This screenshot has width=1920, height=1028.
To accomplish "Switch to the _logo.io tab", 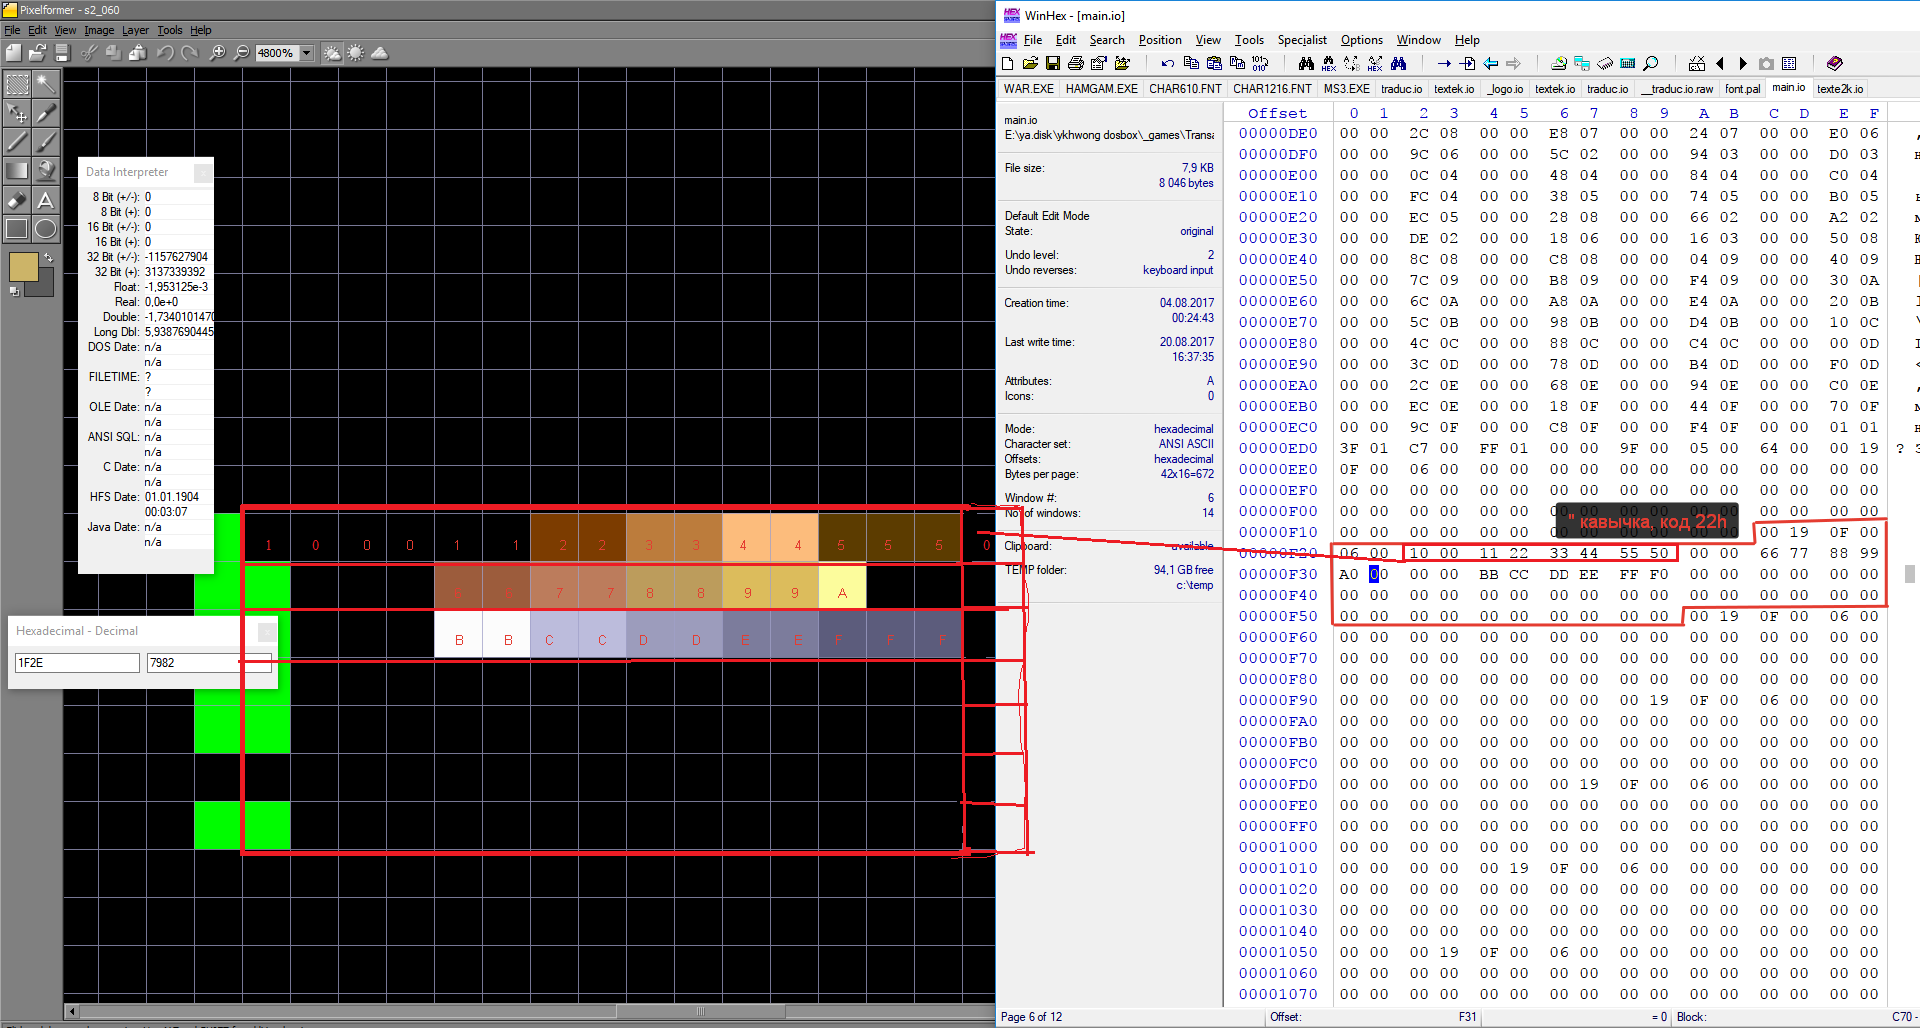I will [x=1505, y=89].
